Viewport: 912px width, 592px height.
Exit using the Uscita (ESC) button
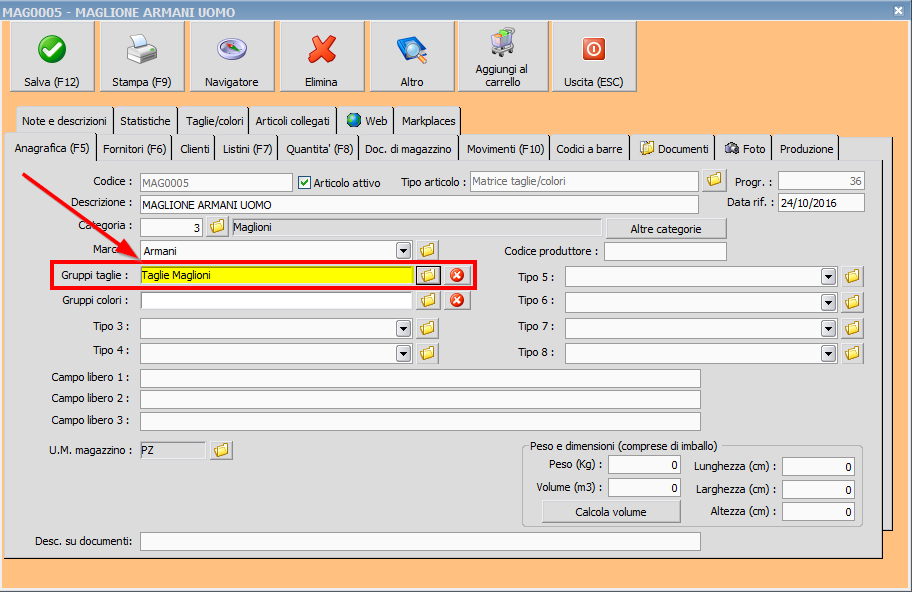point(593,57)
